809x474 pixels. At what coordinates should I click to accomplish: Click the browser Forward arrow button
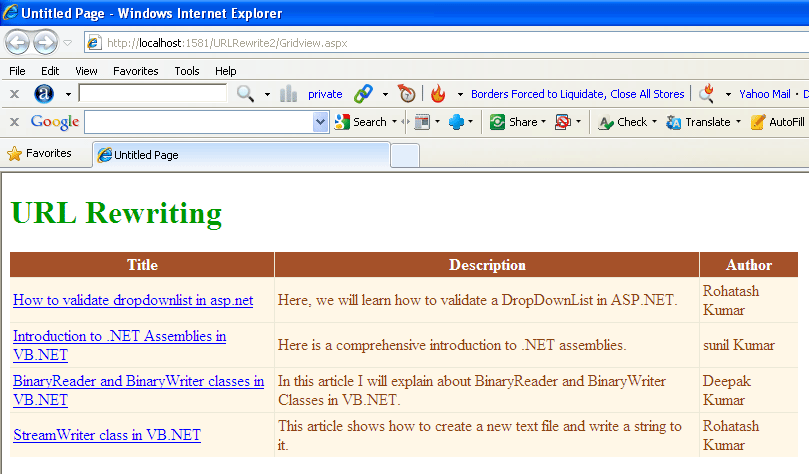[x=45, y=42]
